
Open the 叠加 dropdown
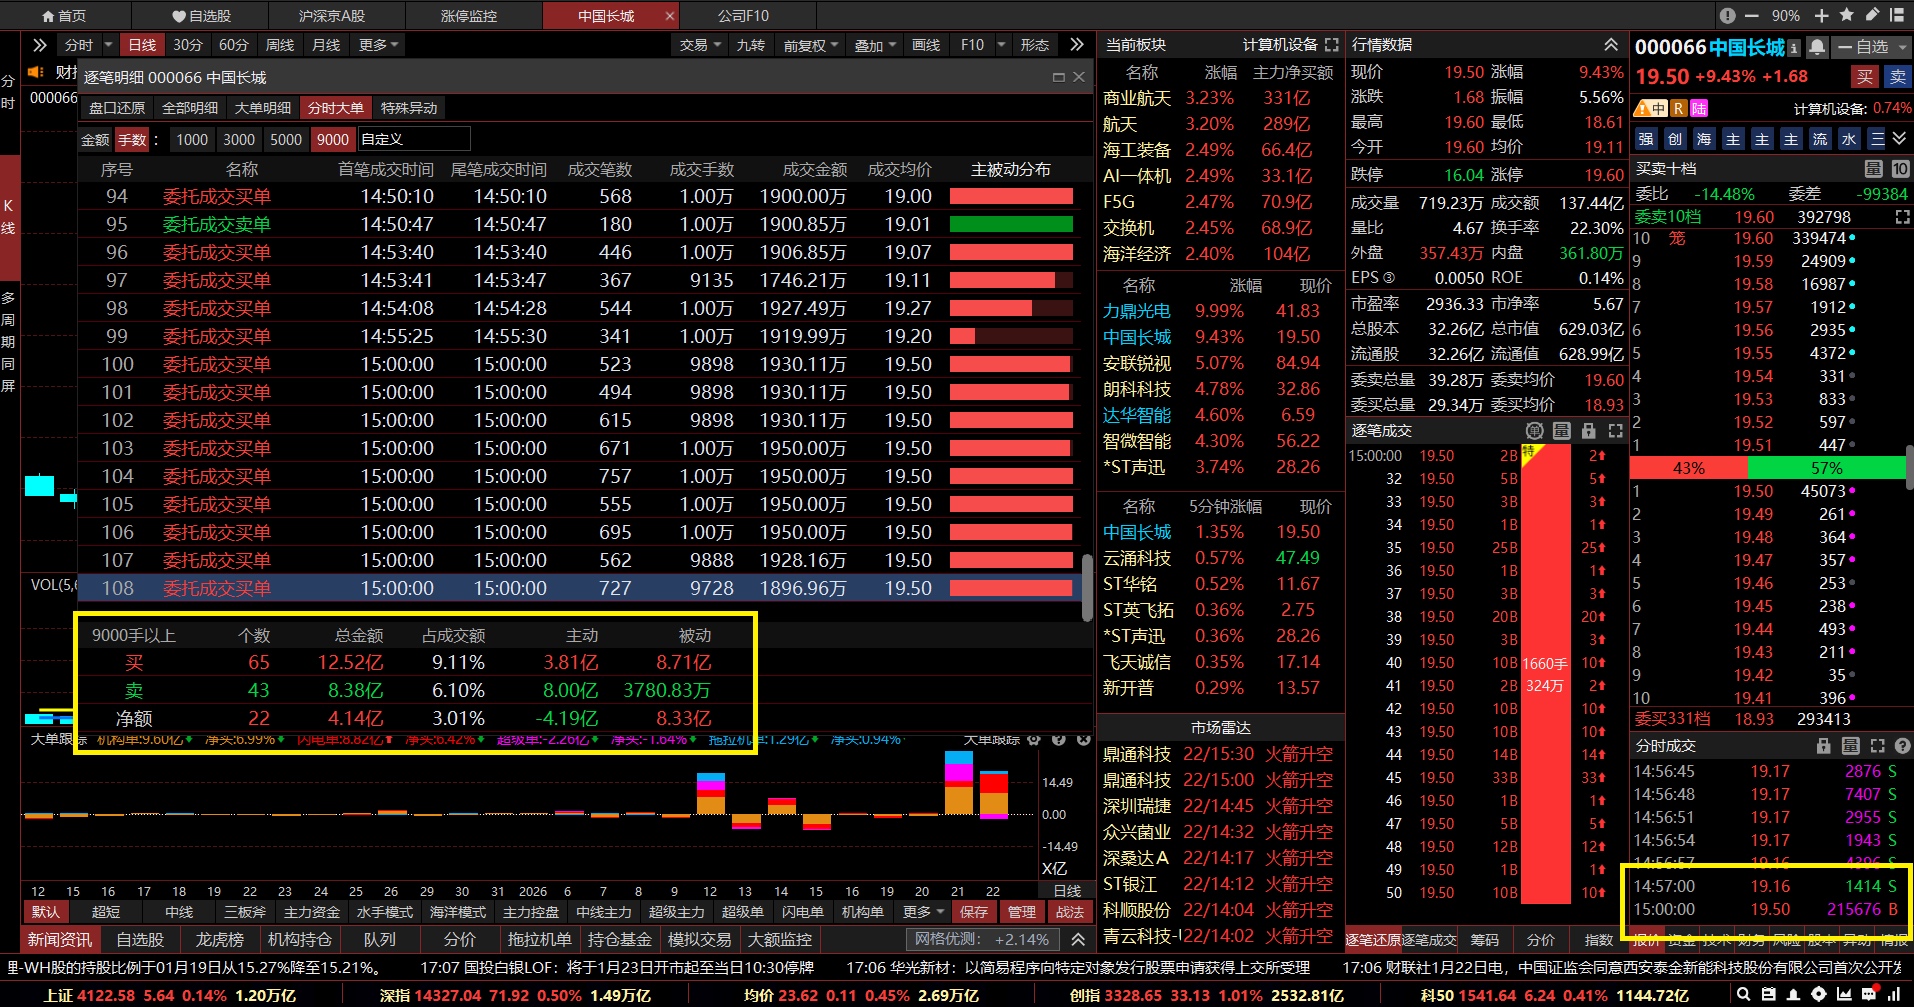pos(875,45)
